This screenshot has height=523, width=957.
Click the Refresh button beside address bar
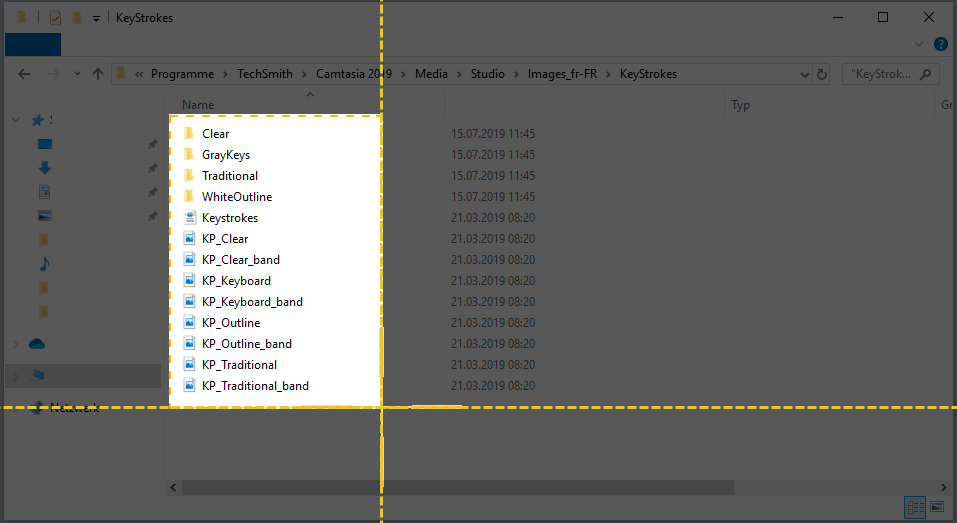tap(822, 74)
